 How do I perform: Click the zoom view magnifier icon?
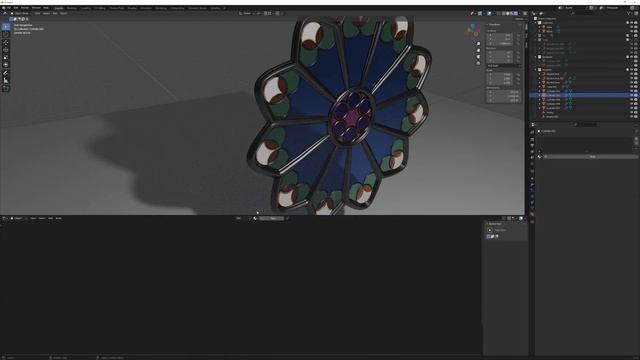pos(478,44)
